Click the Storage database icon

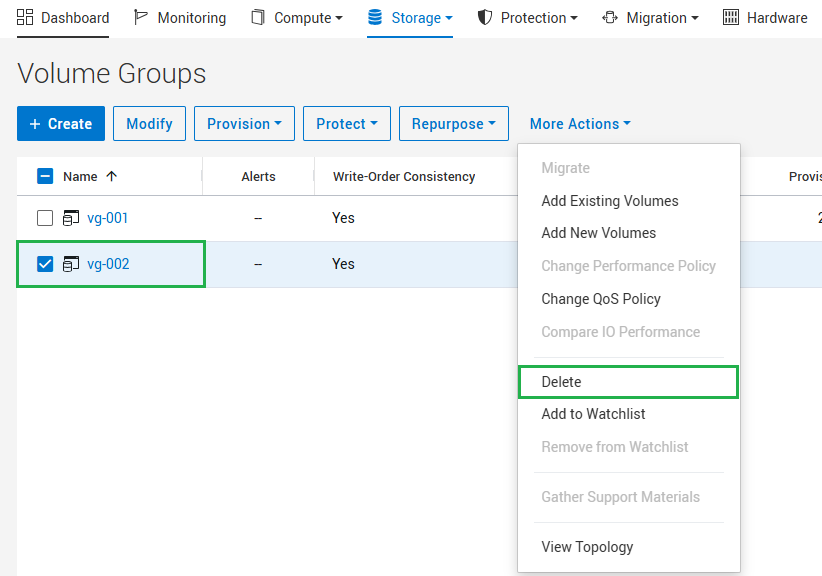point(375,17)
